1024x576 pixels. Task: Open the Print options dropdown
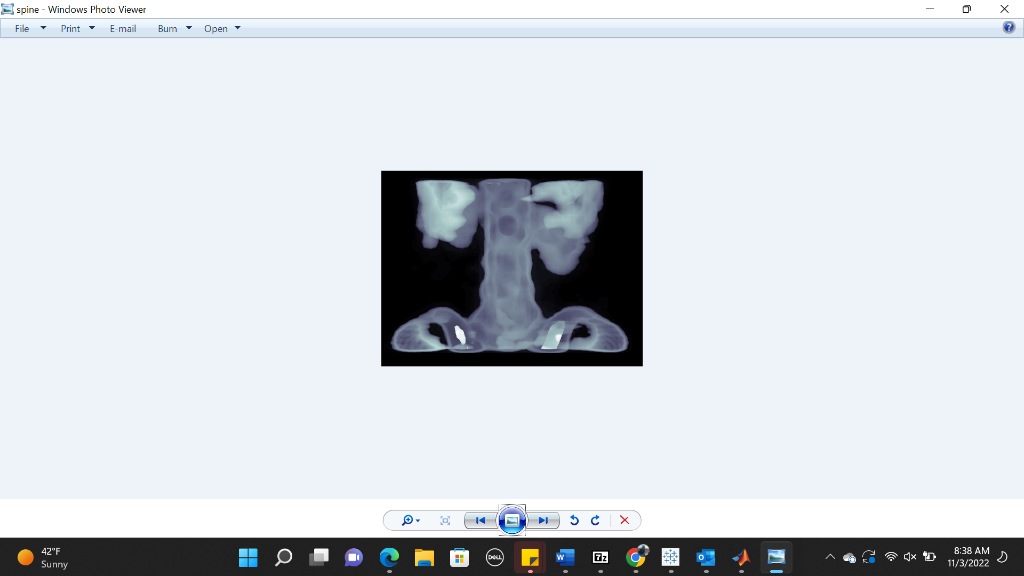pyautogui.click(x=91, y=28)
